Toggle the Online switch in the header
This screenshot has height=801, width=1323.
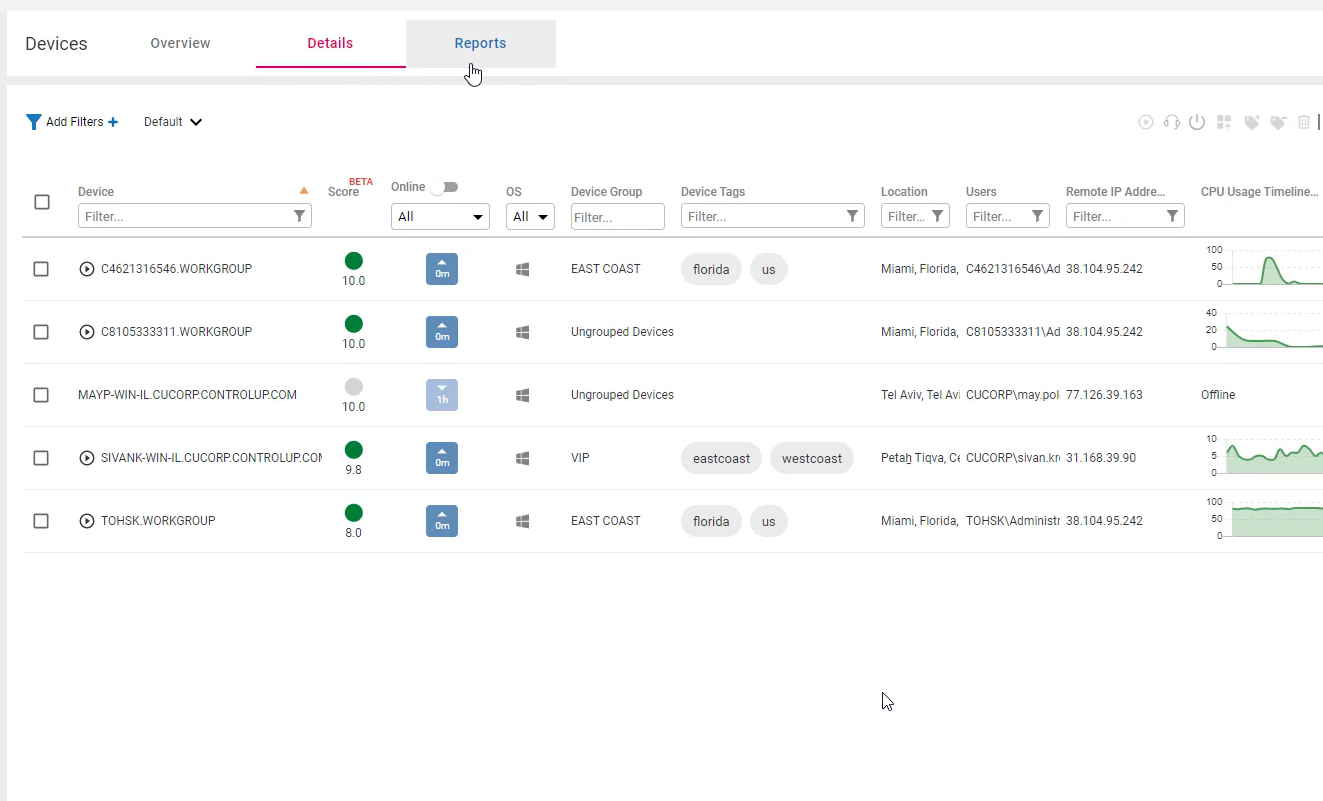446,187
